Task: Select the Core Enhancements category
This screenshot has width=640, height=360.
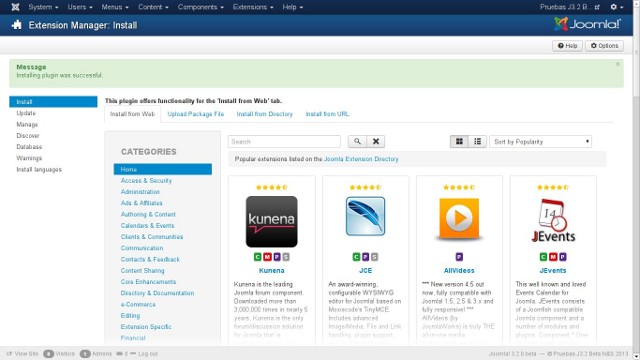Action: pyautogui.click(x=148, y=282)
